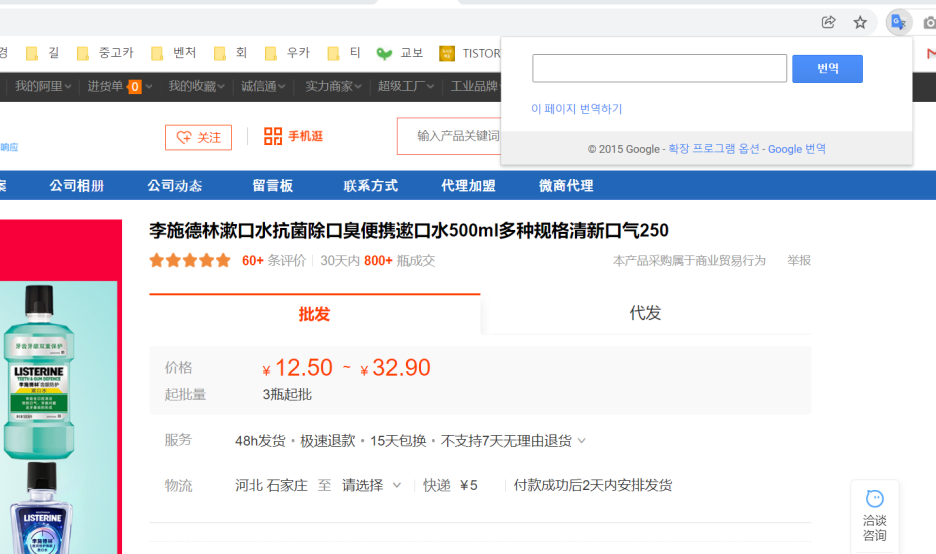Open 工业品牌 top menu item
Viewport: 936px width, 554px height.
475,87
